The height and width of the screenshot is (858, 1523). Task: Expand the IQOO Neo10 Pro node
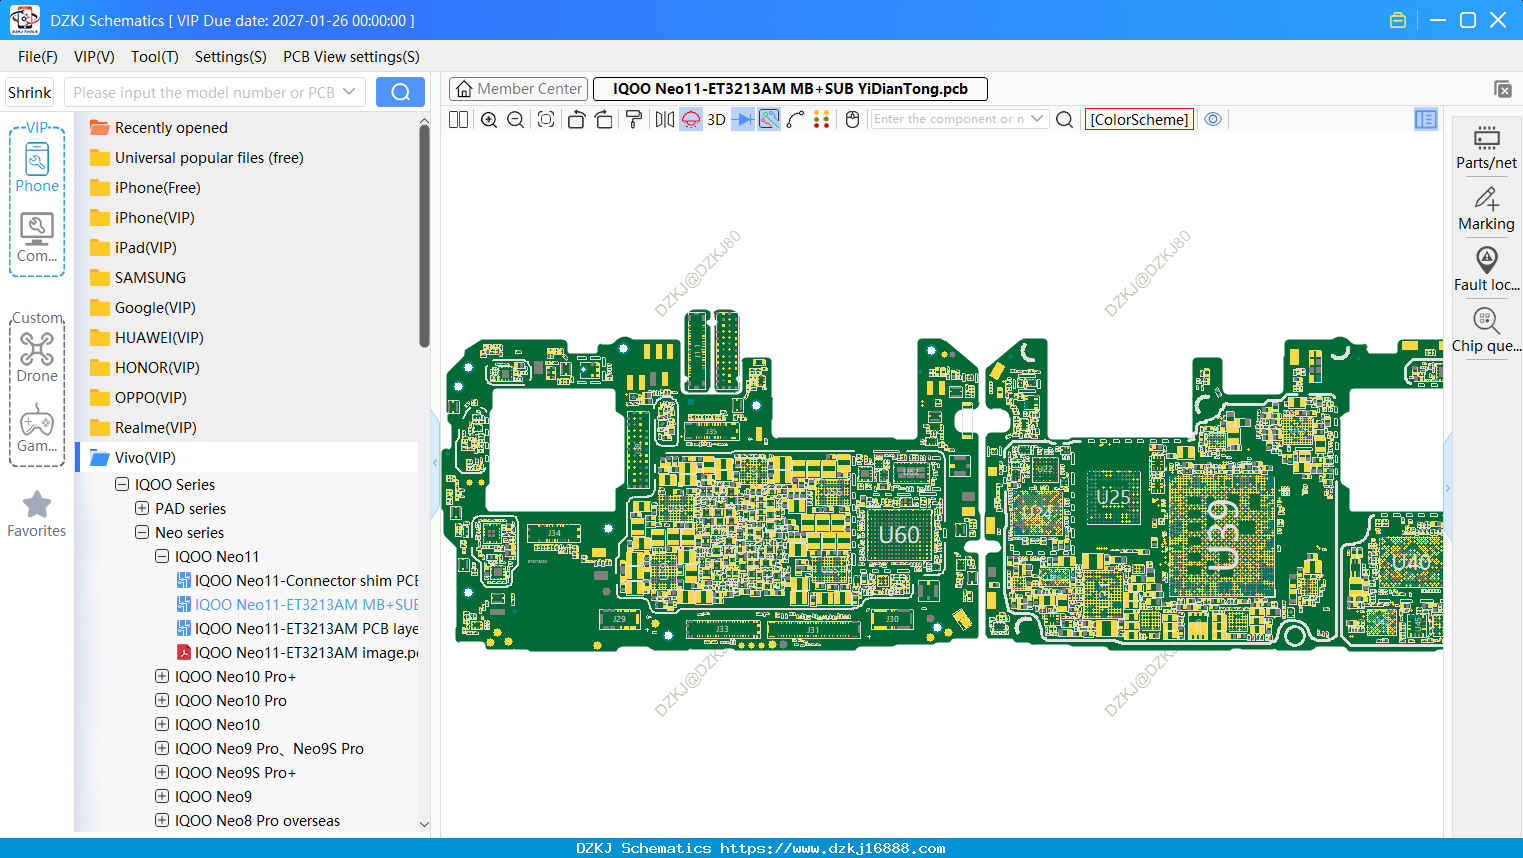click(162, 700)
